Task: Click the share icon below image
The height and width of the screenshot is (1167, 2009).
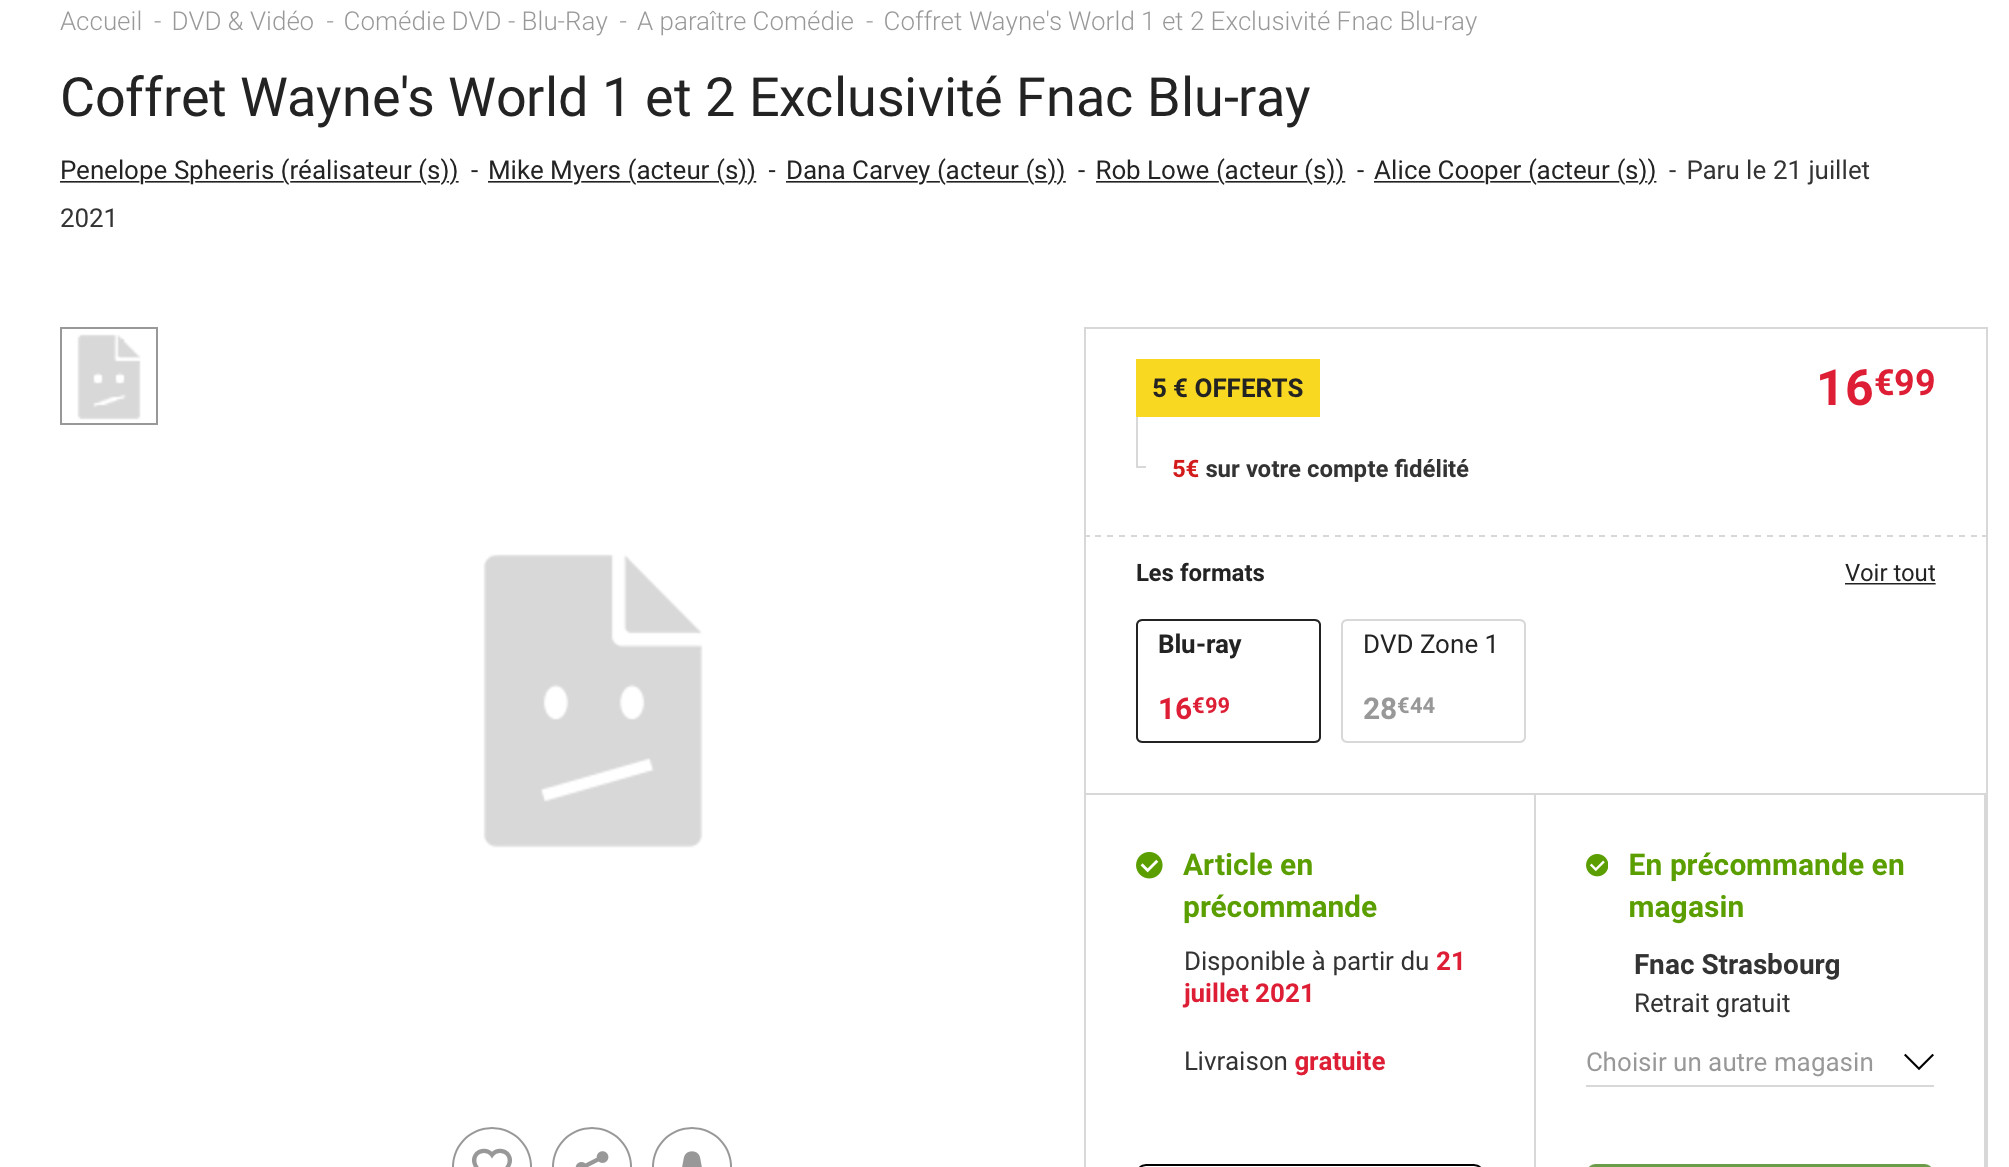Action: pos(592,1150)
